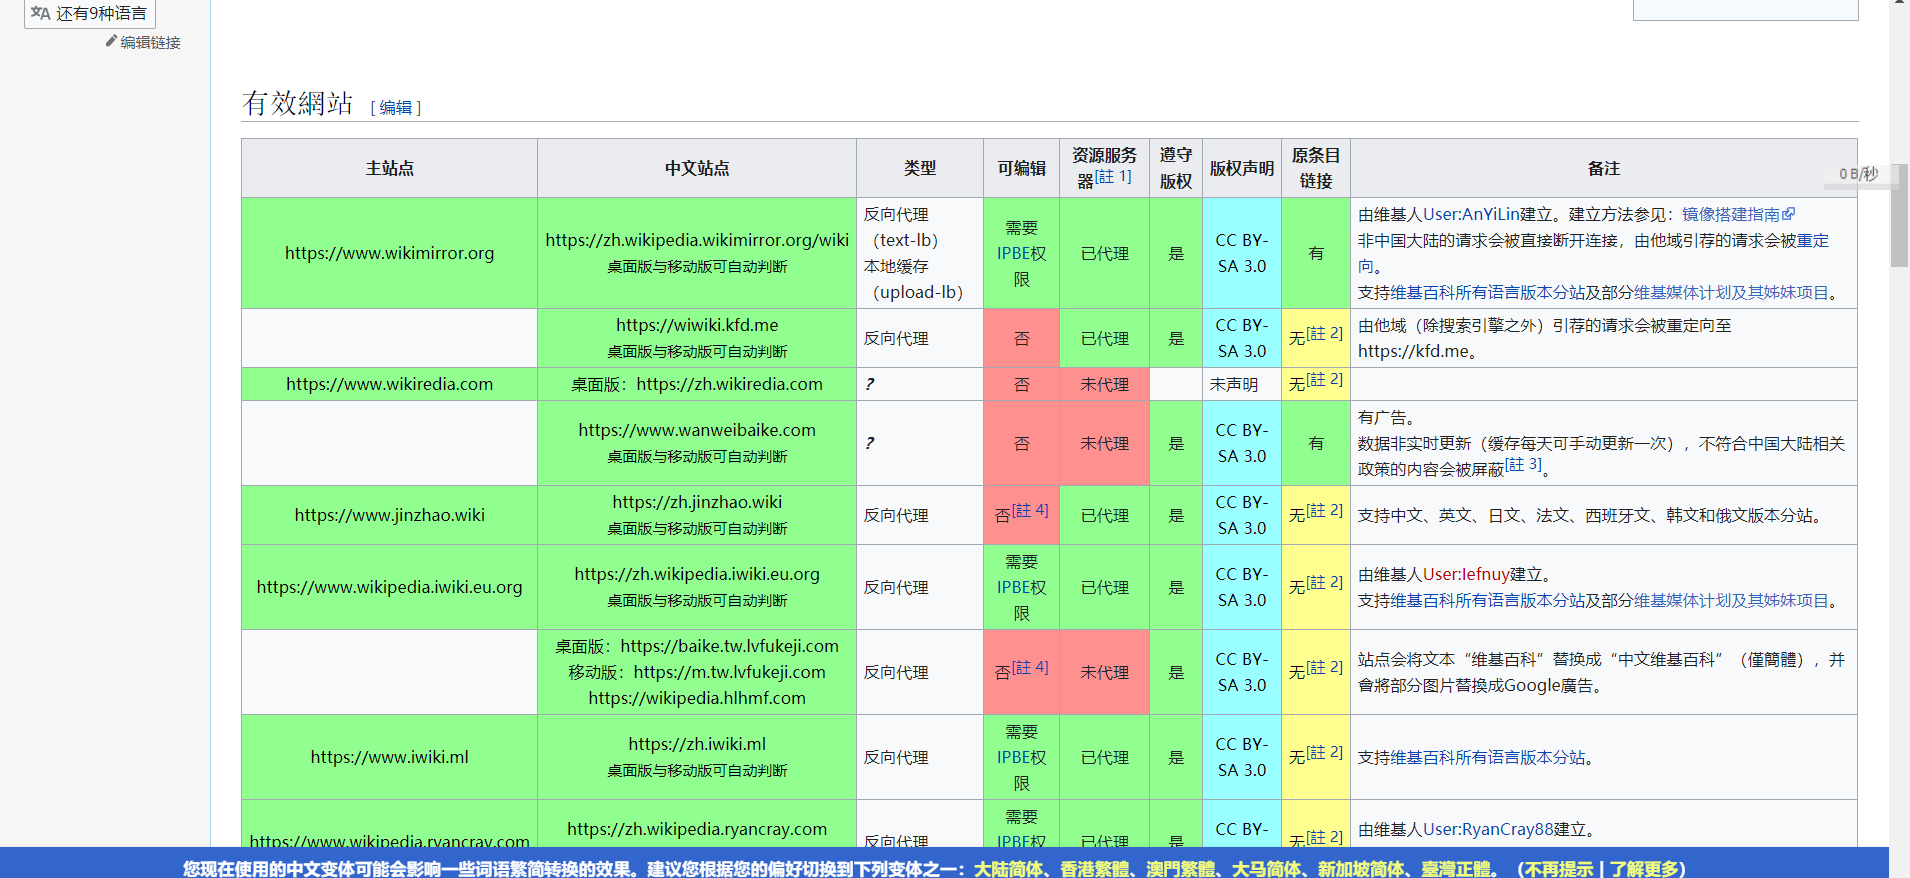Open 註 2 in the wikipedia.iwiki.eu.org row
The image size is (1910, 878).
click(x=1324, y=583)
